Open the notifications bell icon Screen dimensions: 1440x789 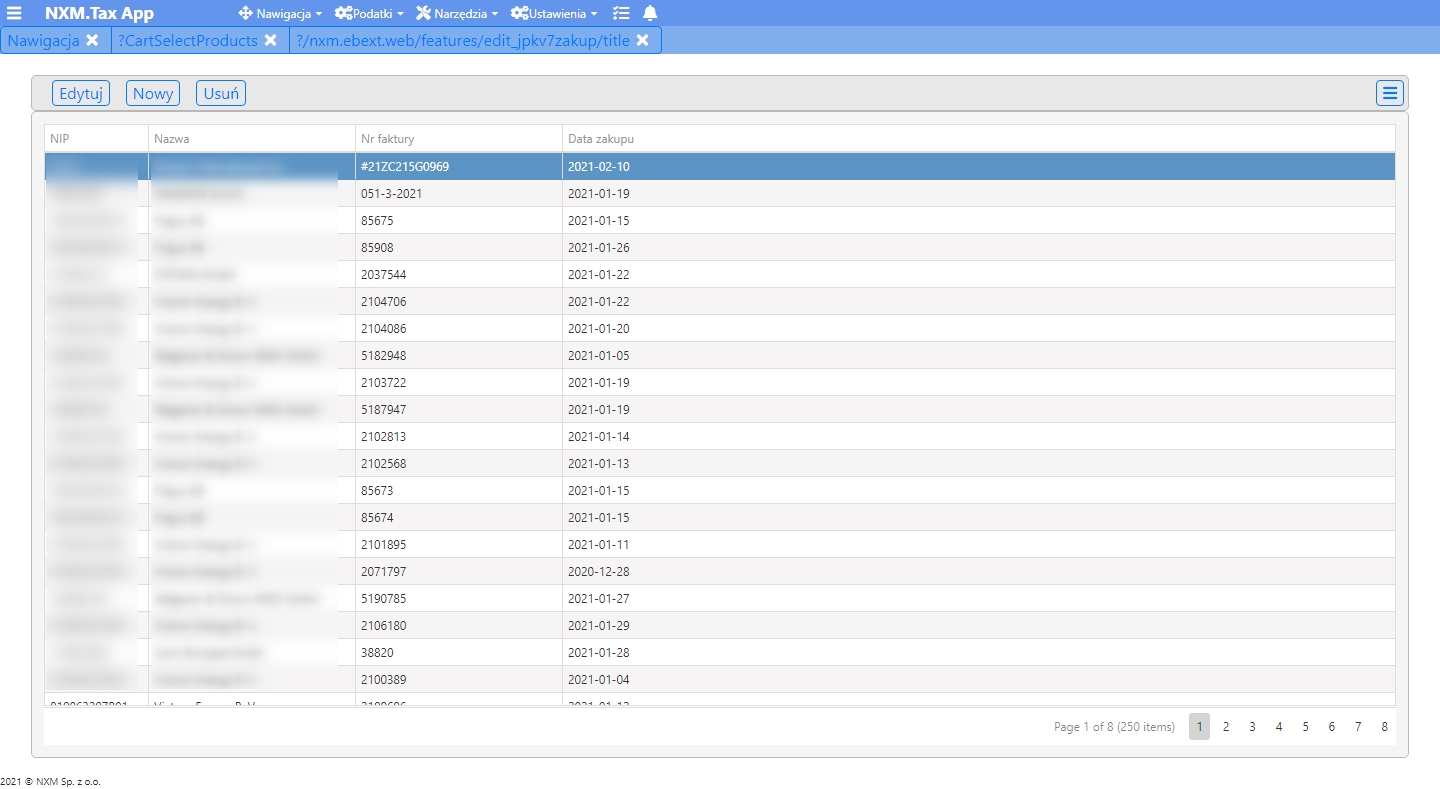(x=650, y=13)
